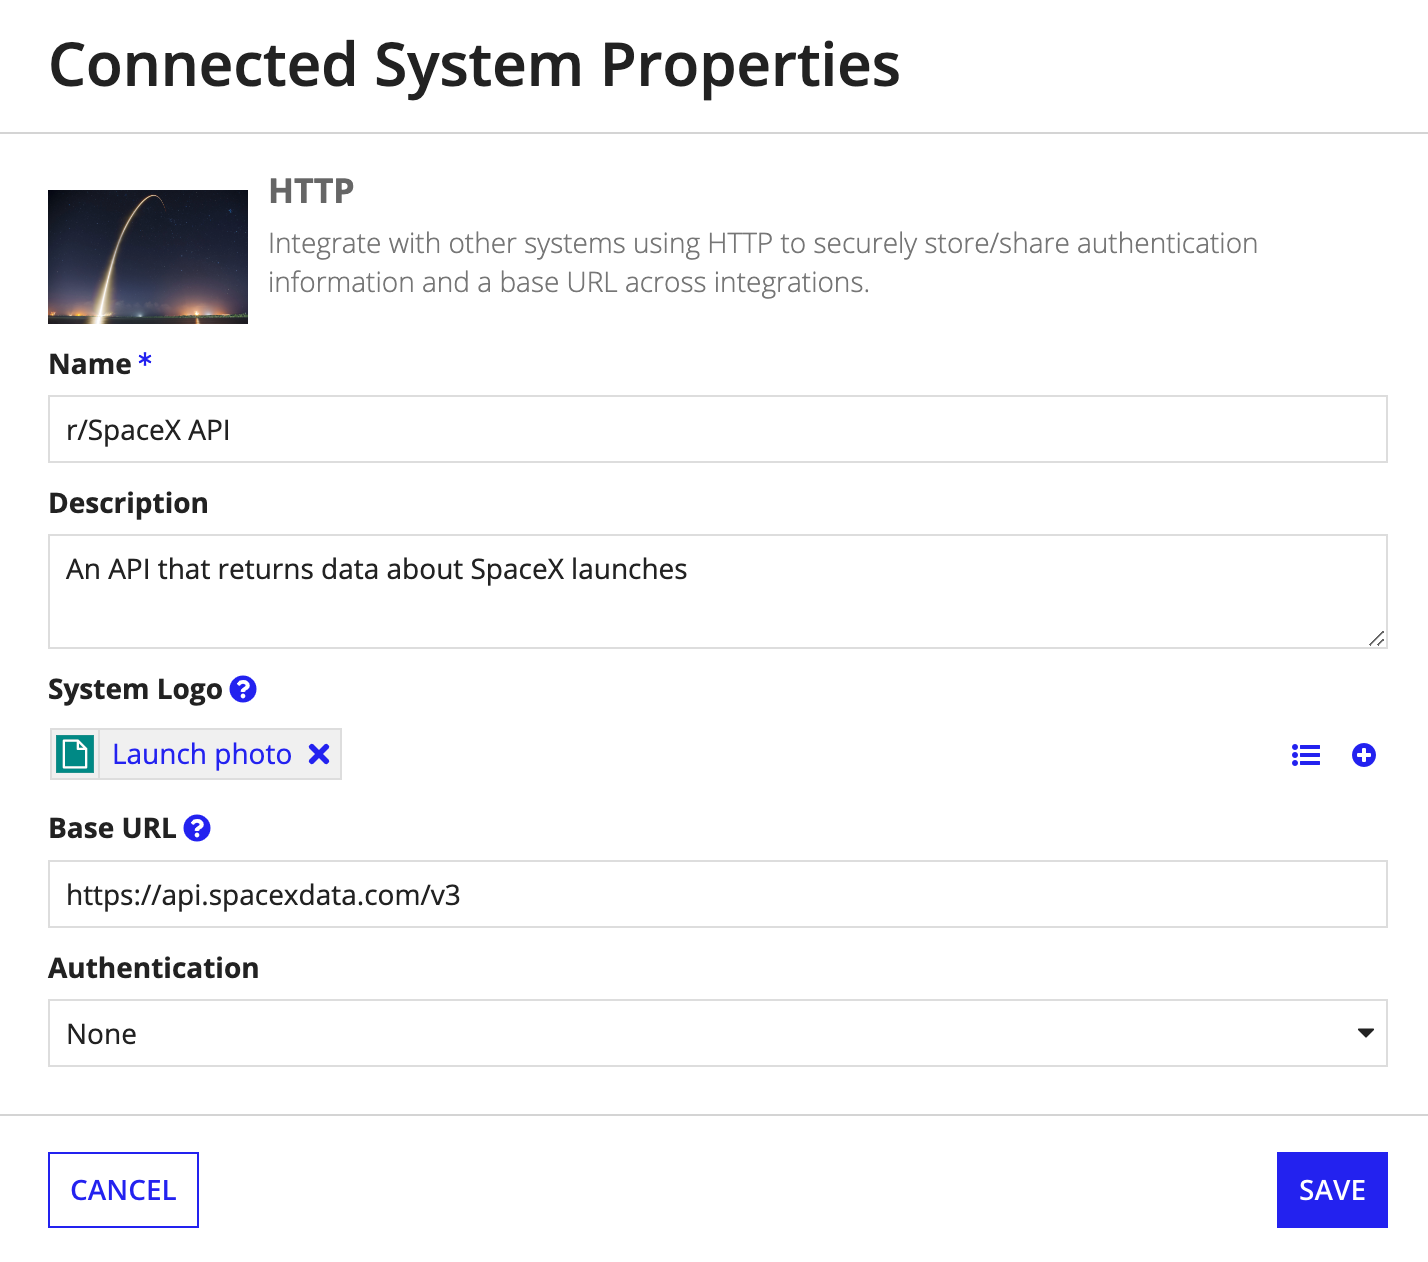Click the Base URL help icon
The image size is (1428, 1262).
197,828
